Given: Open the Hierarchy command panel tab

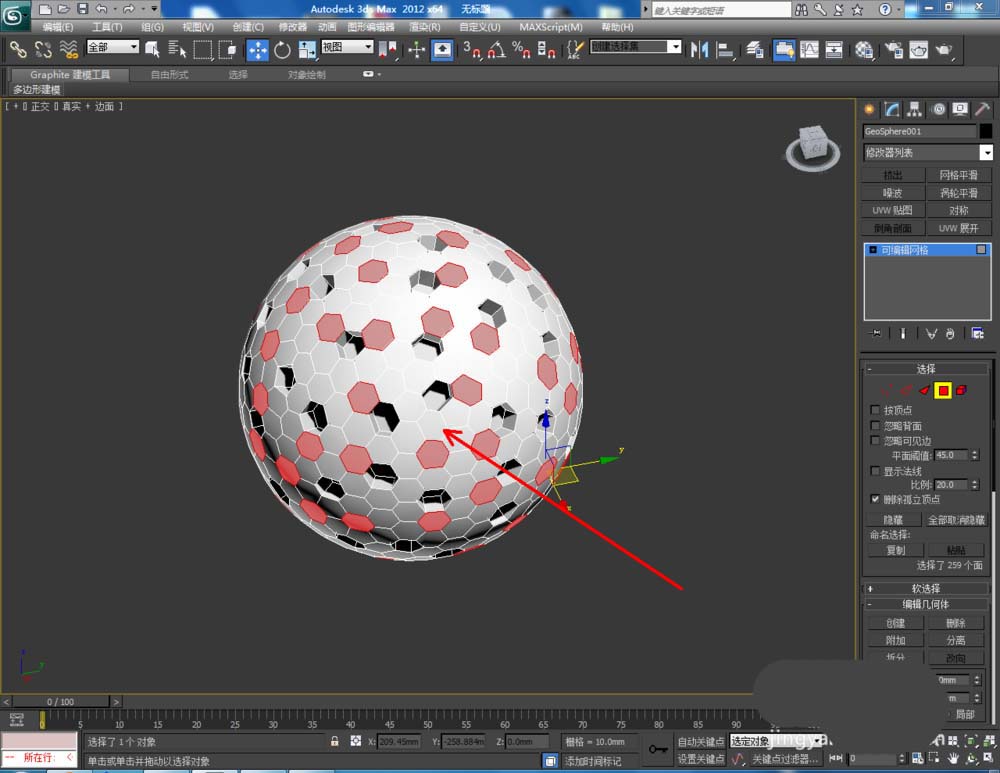Looking at the screenshot, I should click(x=915, y=110).
